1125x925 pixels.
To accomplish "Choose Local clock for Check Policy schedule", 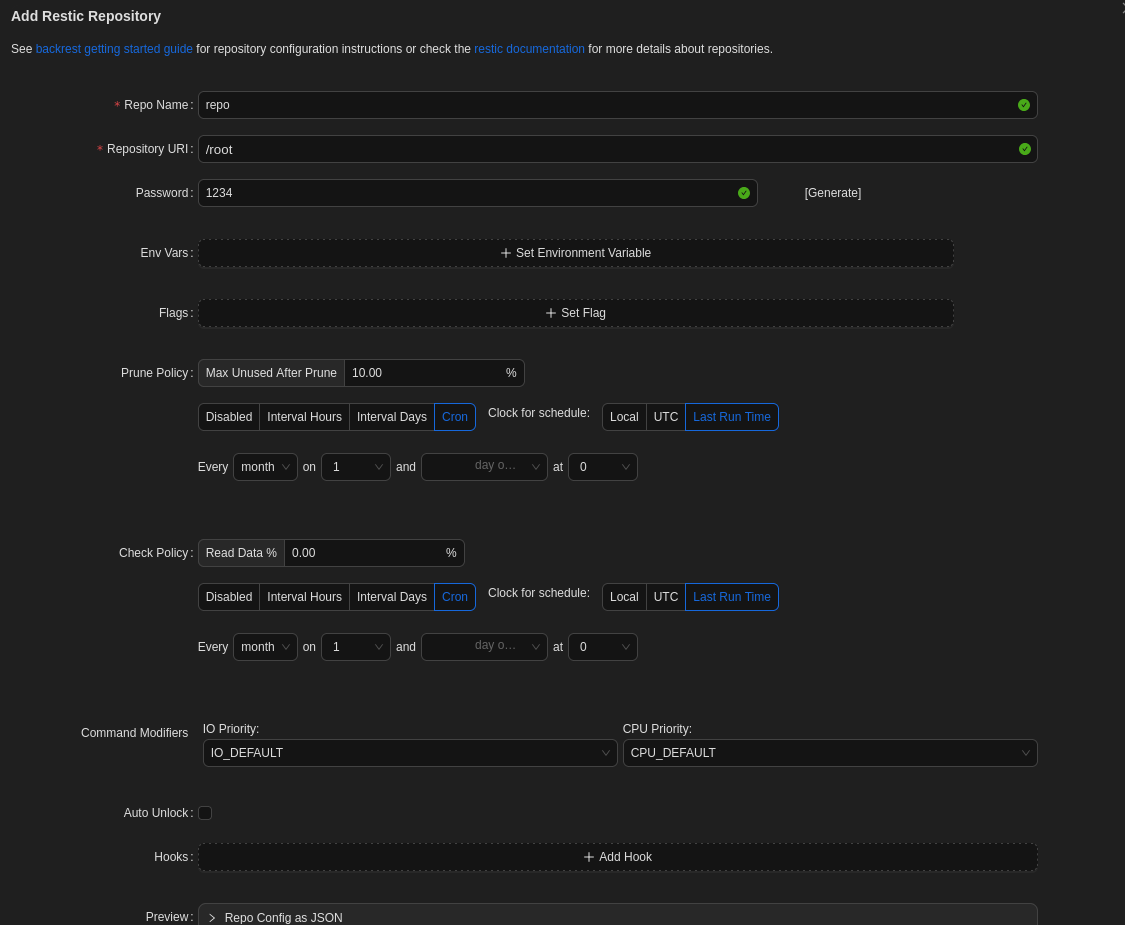I will 624,597.
